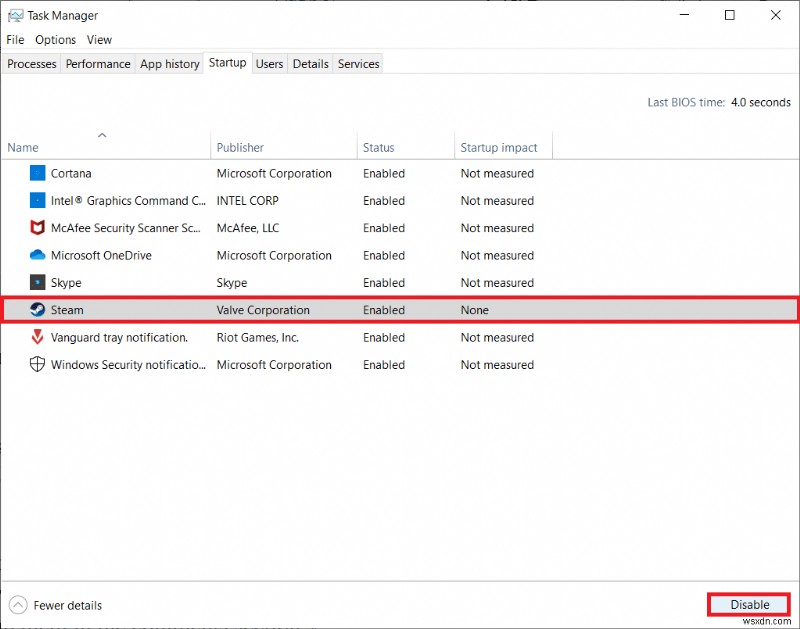Image resolution: width=800 pixels, height=629 pixels.
Task: Sort by the Publisher column header
Action: pyautogui.click(x=284, y=147)
